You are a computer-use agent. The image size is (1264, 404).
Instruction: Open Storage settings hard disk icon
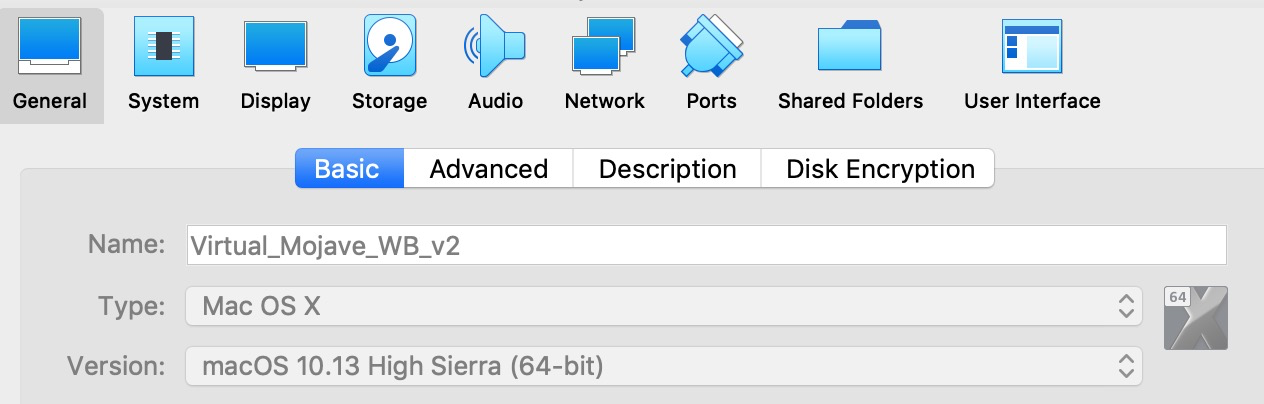coord(390,45)
